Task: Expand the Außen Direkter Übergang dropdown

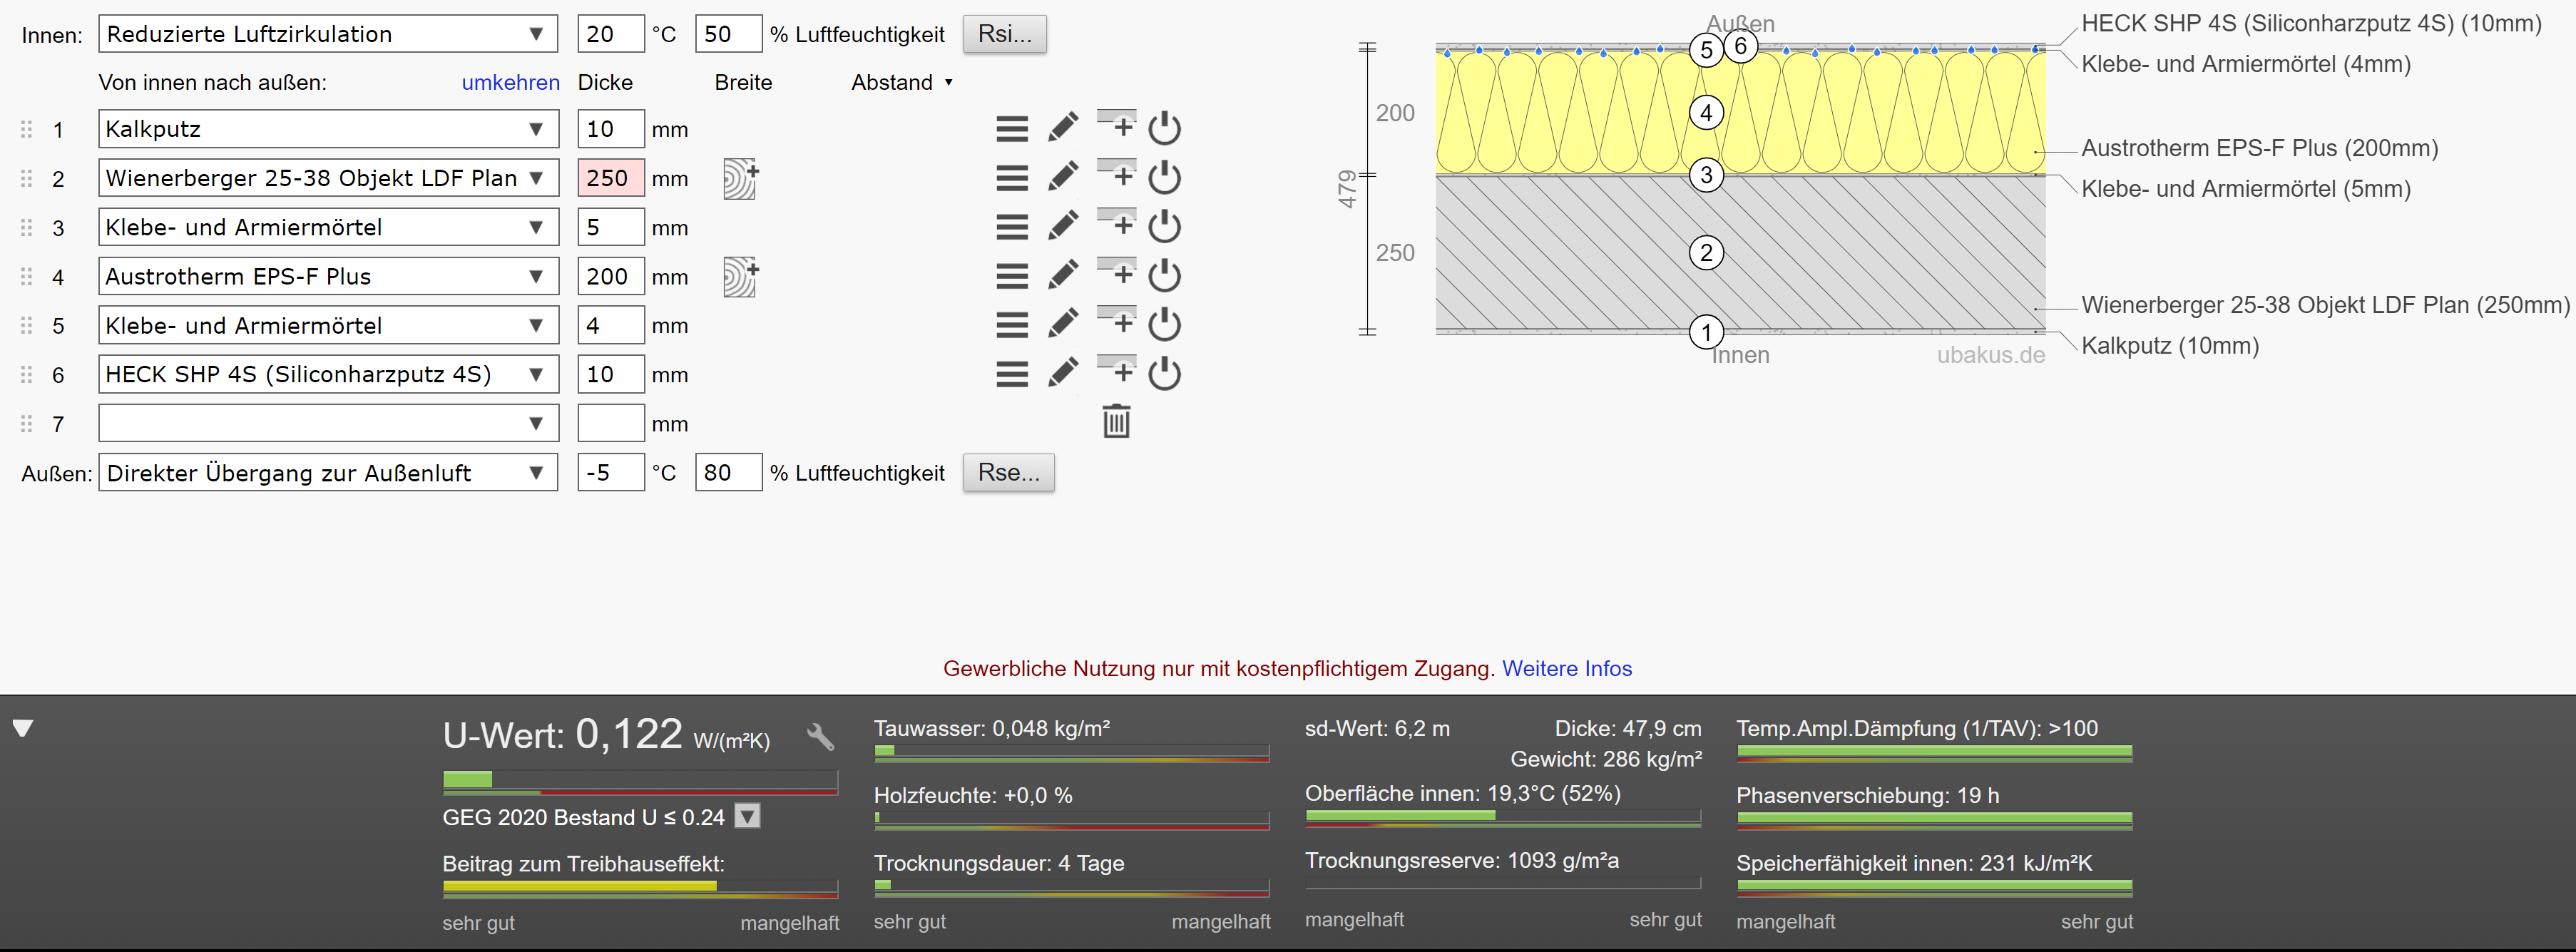Action: tap(327, 472)
